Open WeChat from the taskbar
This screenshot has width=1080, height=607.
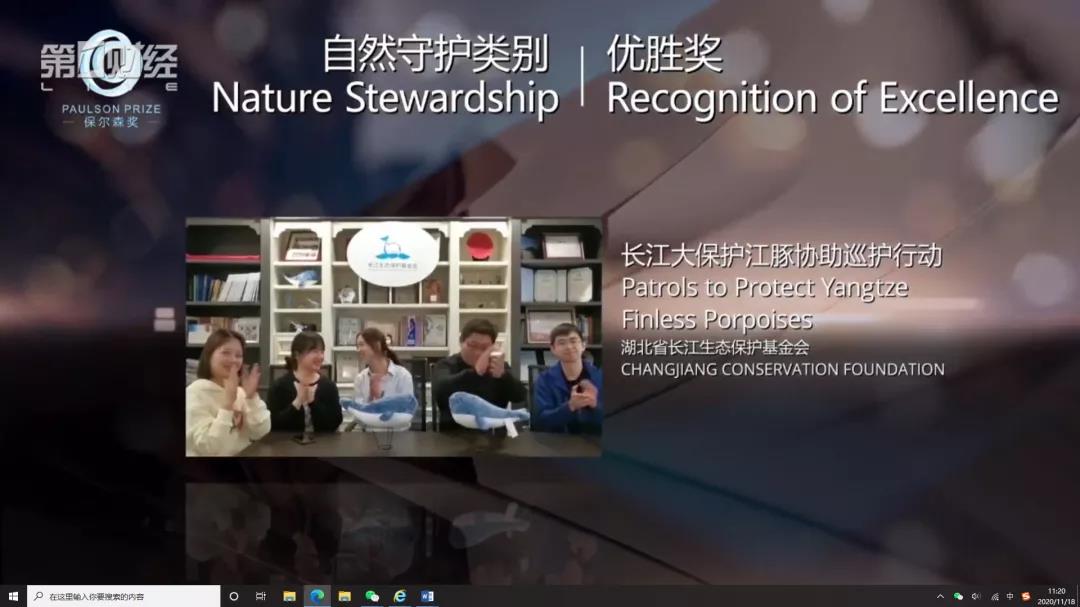372,596
